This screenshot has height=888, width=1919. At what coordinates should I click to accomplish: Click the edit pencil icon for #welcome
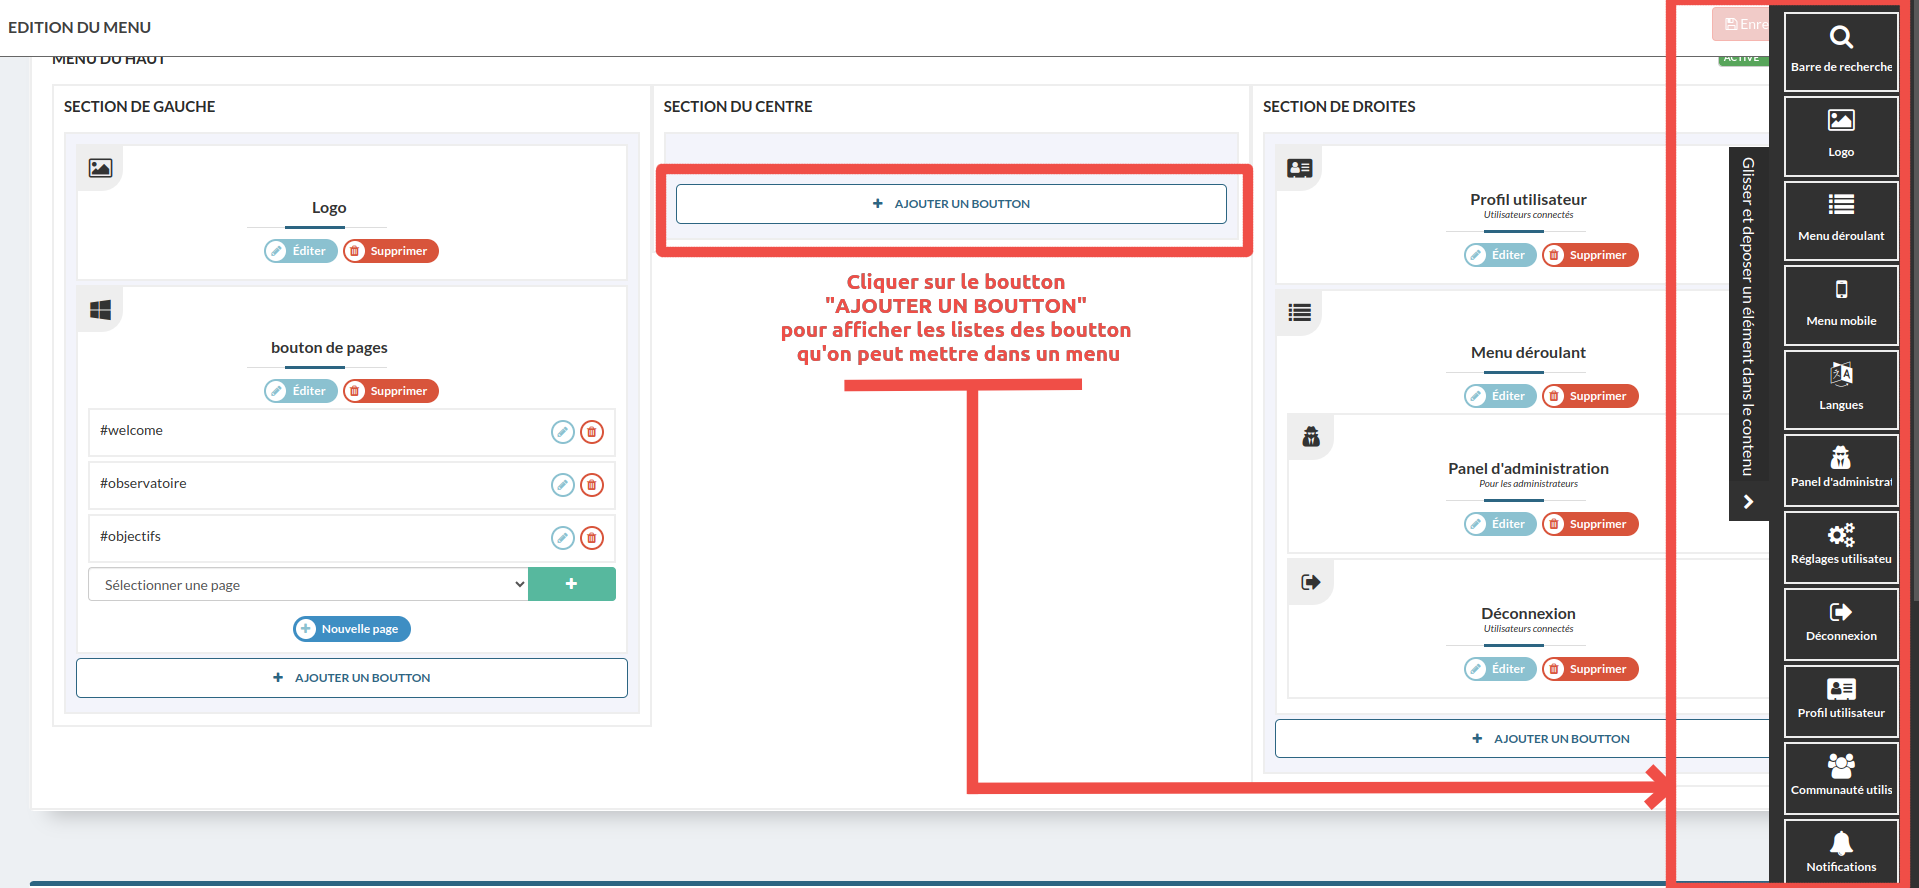pyautogui.click(x=563, y=432)
